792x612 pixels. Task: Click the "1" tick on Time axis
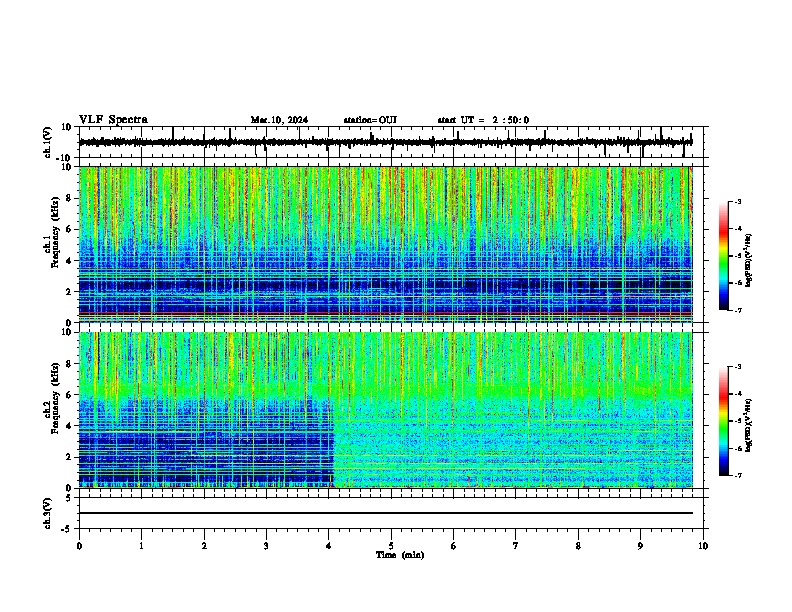[x=141, y=546]
